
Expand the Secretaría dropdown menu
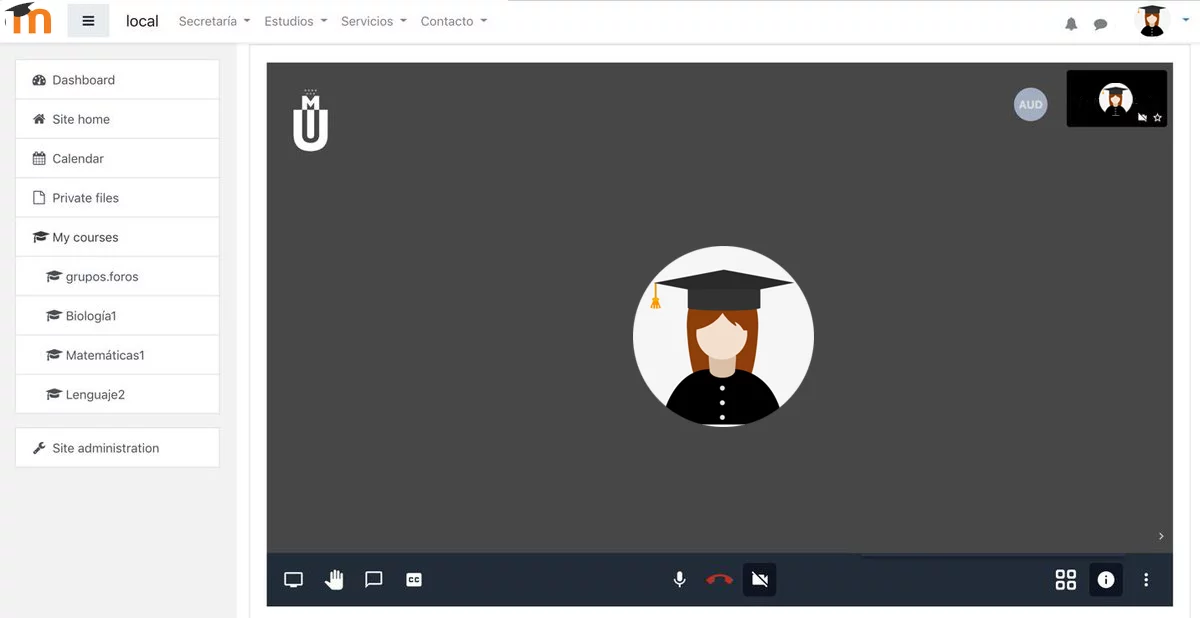(x=214, y=21)
